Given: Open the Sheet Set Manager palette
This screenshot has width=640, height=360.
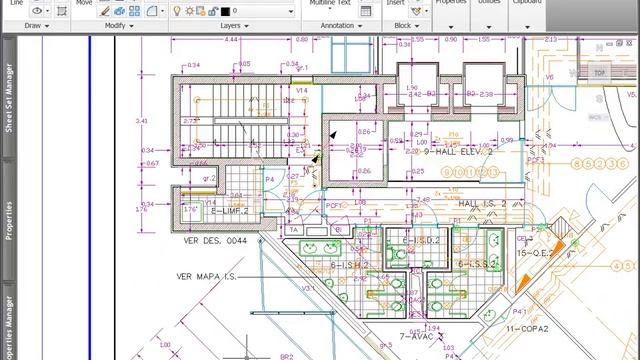Looking at the screenshot, I should [9, 97].
